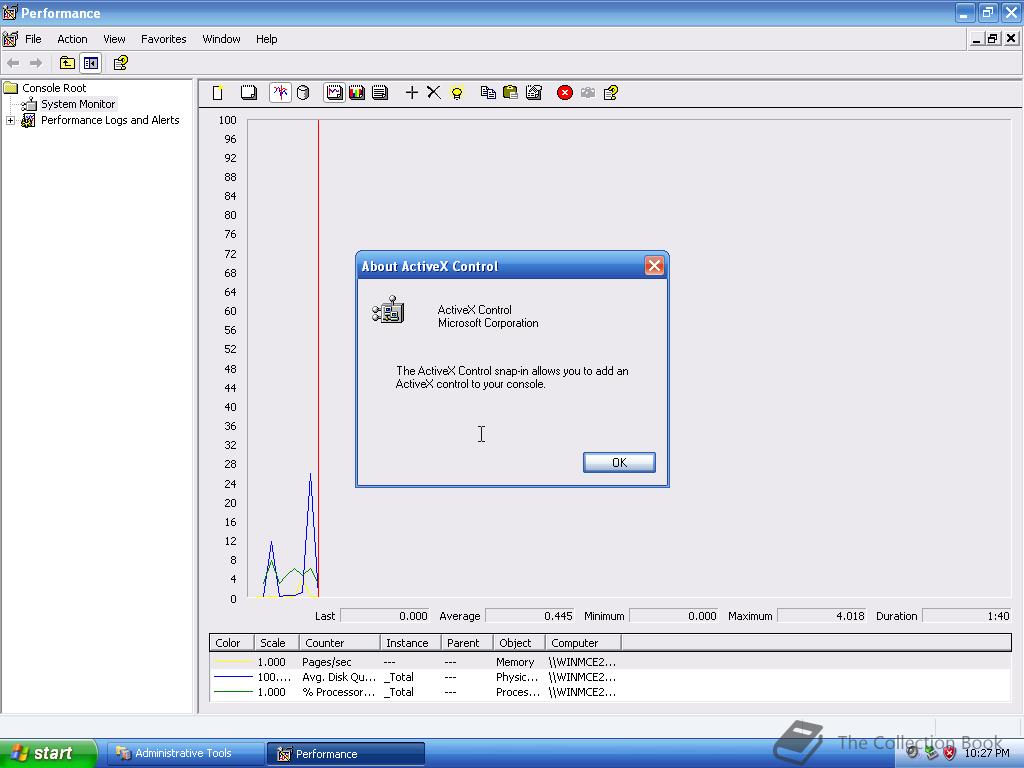Switch to View Report mode
The width and height of the screenshot is (1024, 768).
pos(380,93)
